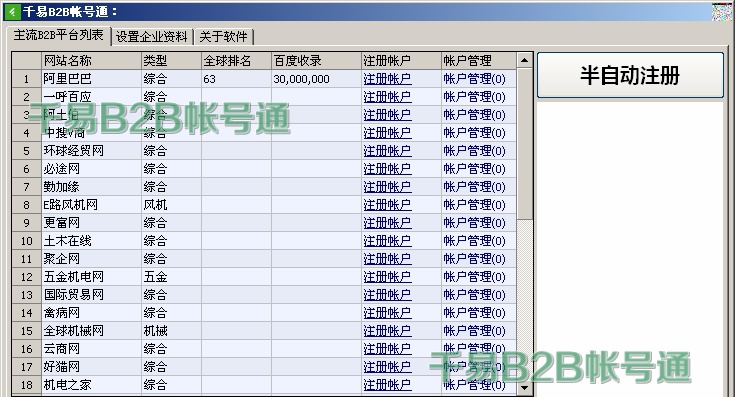Click 注册帐户 link for 禽病网
This screenshot has width=735, height=397.
387,313
